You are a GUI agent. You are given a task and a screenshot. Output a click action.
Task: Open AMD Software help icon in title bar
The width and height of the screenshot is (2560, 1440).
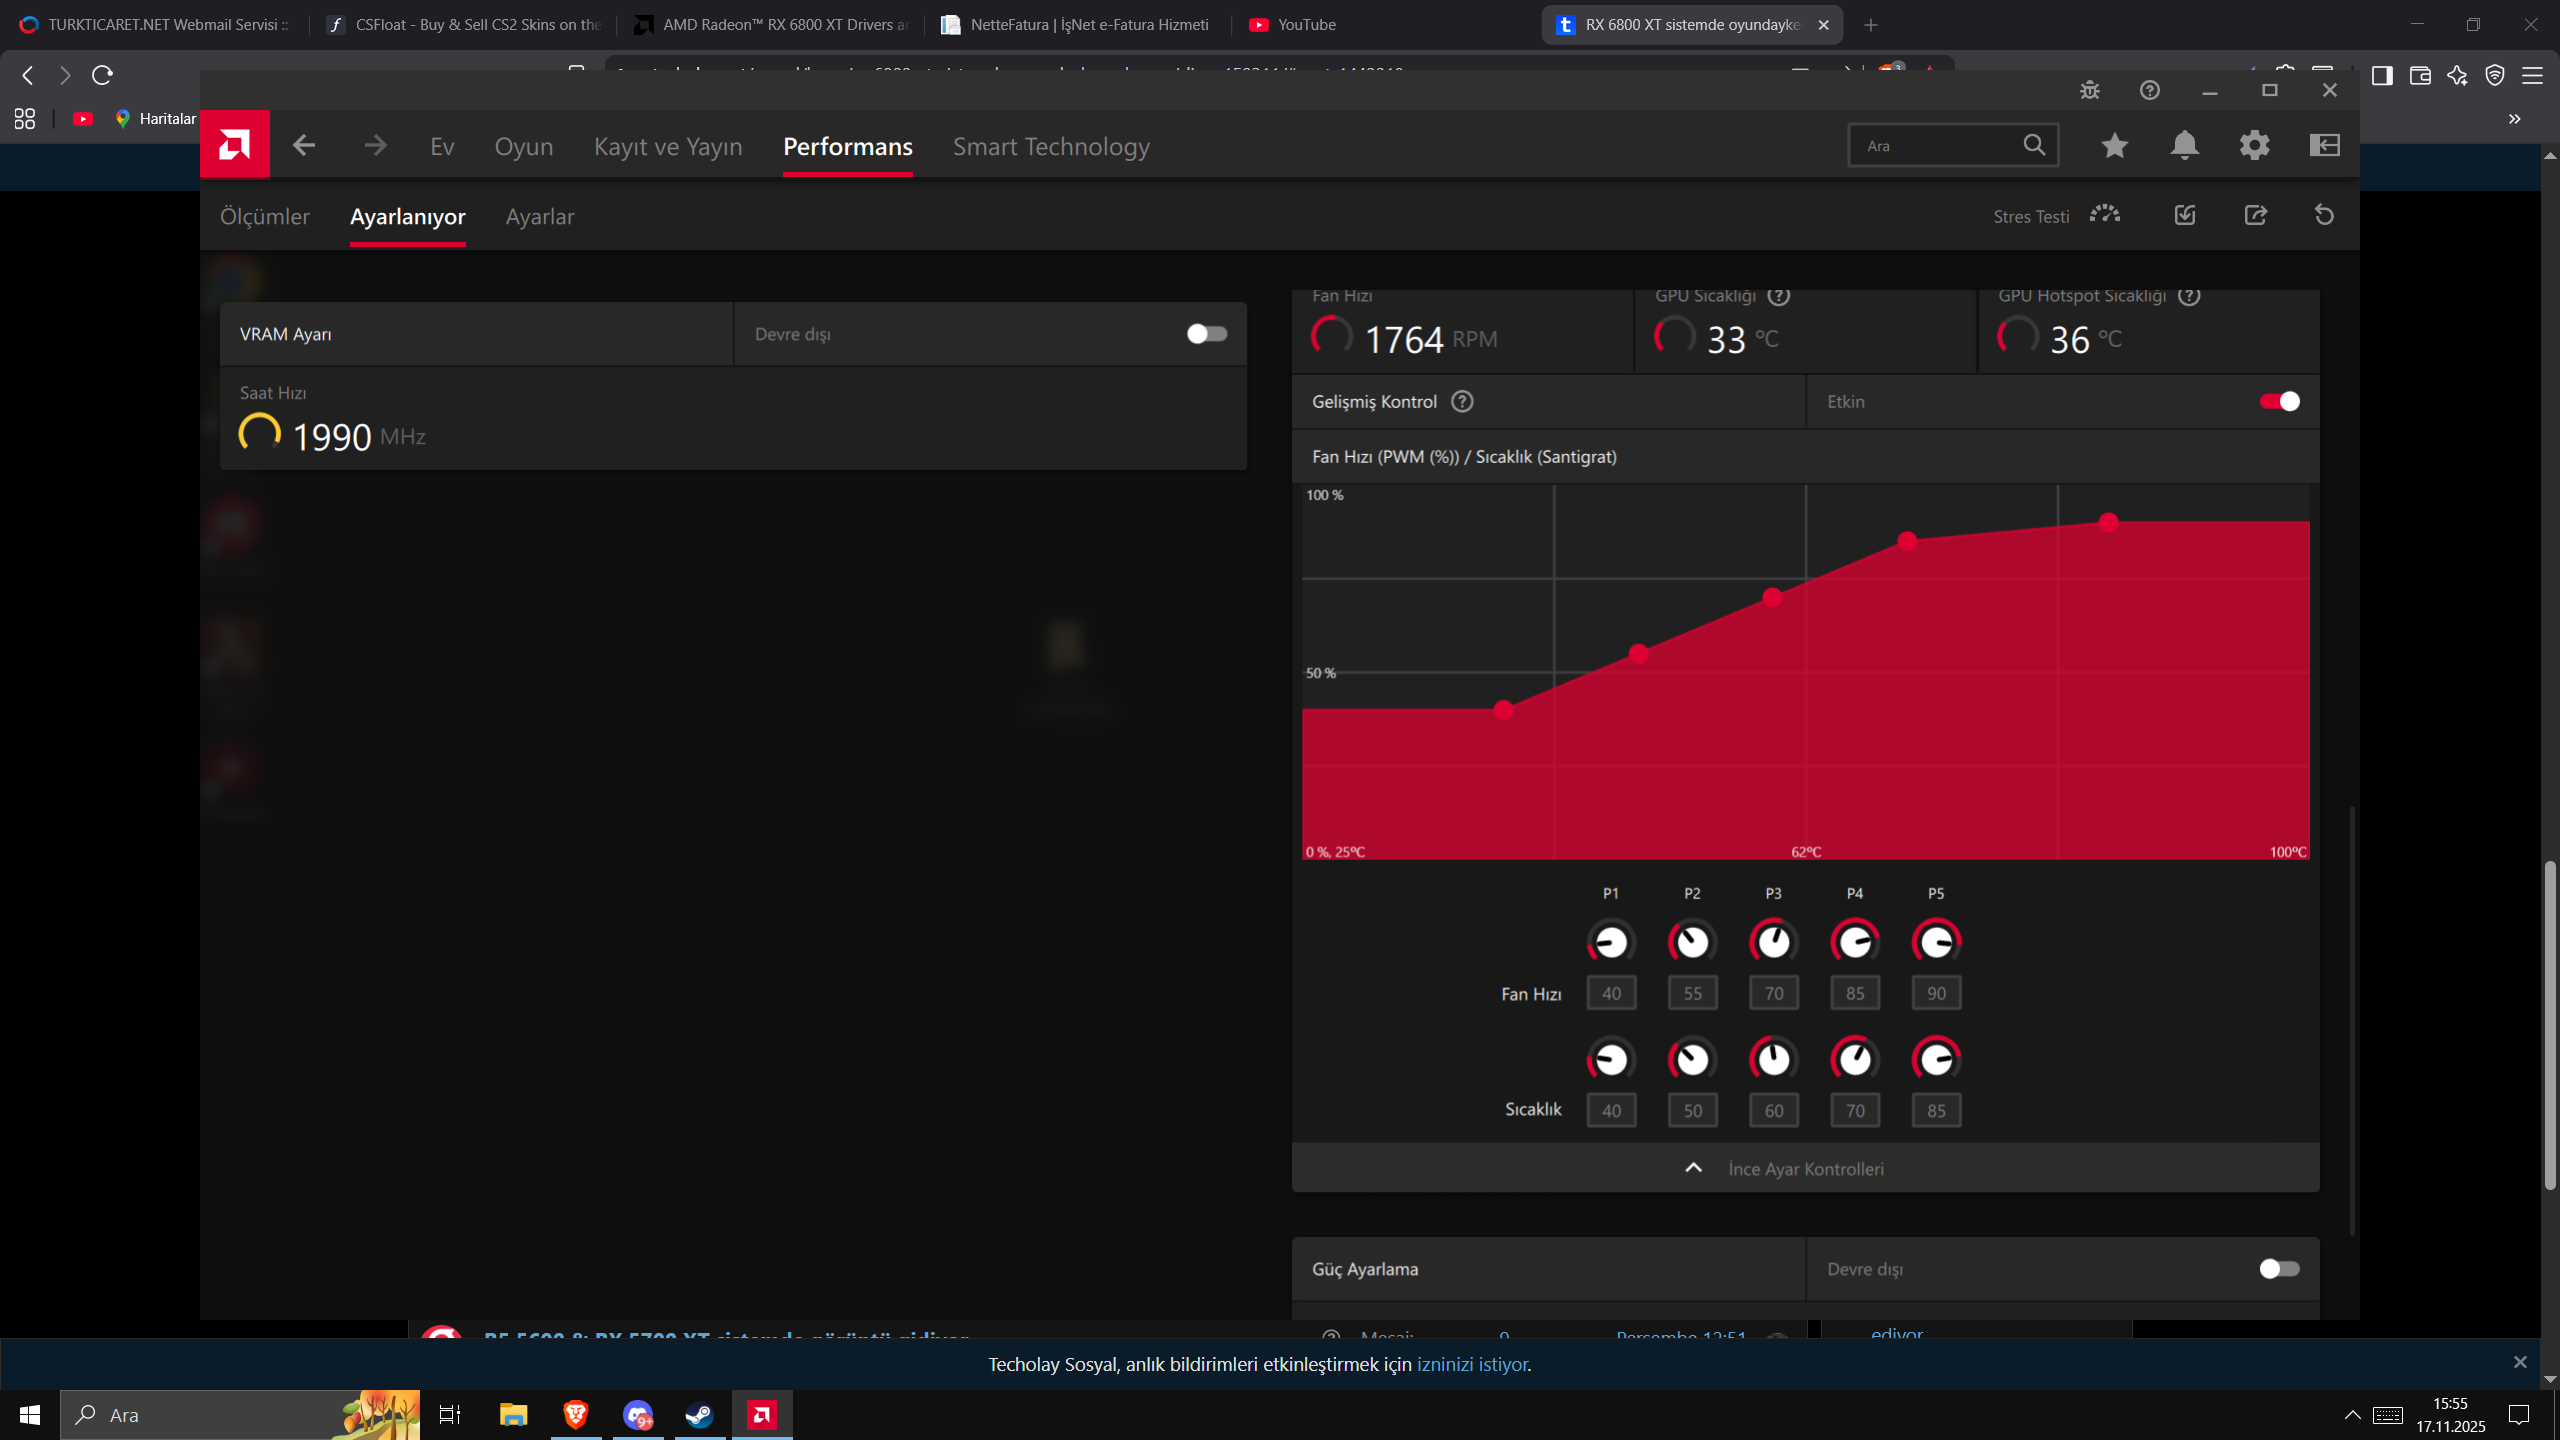[2150, 90]
